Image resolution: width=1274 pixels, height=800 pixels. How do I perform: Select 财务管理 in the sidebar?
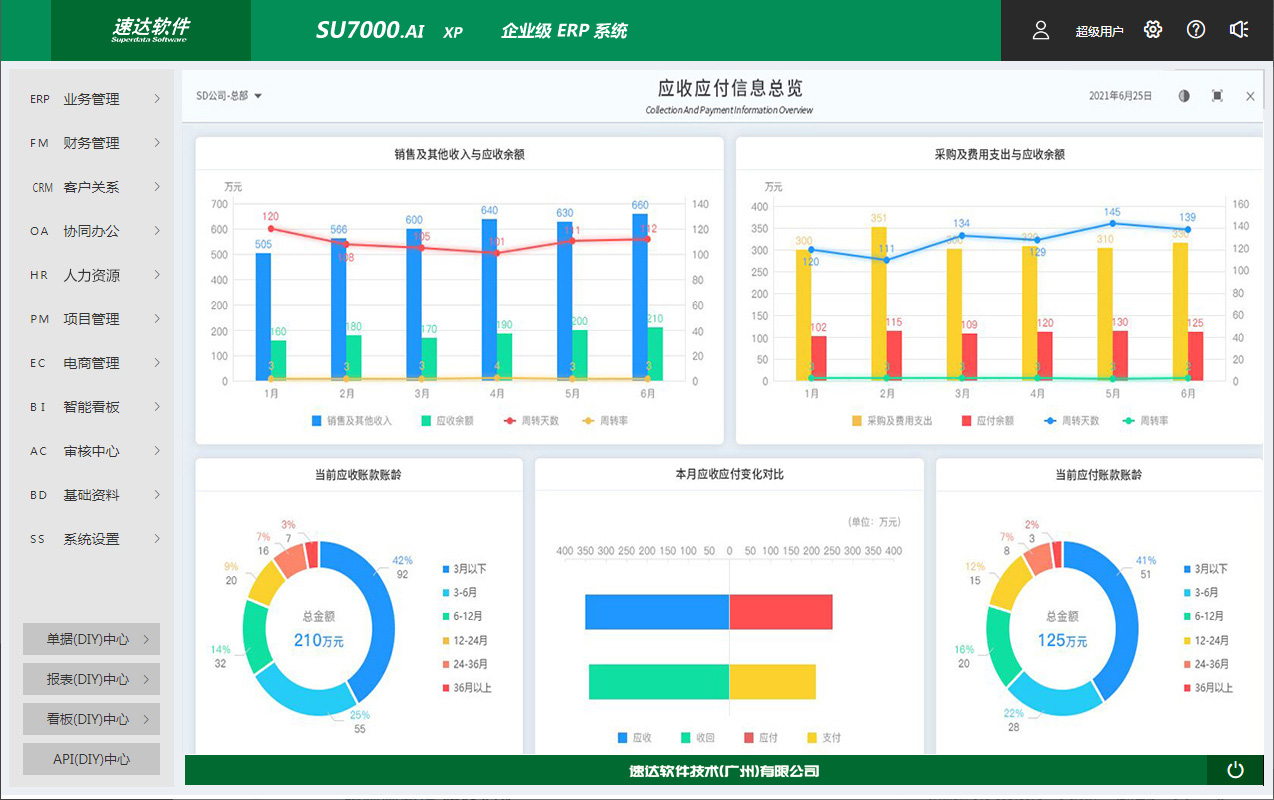click(x=91, y=143)
